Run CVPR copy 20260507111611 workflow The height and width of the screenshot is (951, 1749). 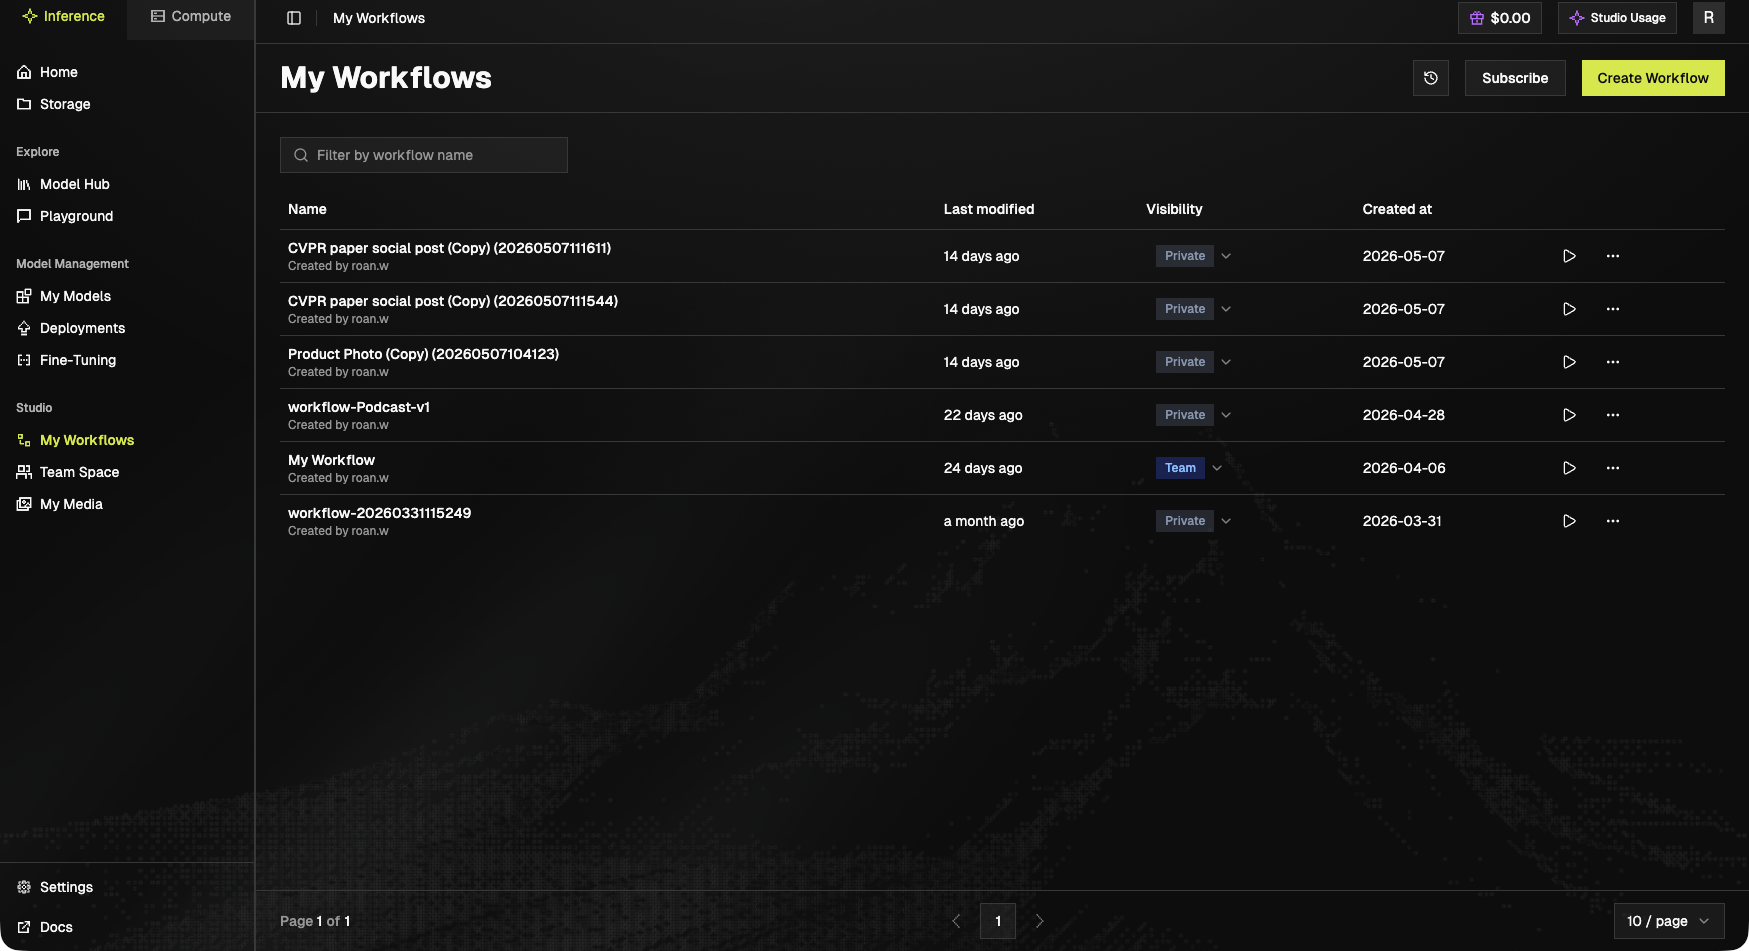[x=1569, y=256]
